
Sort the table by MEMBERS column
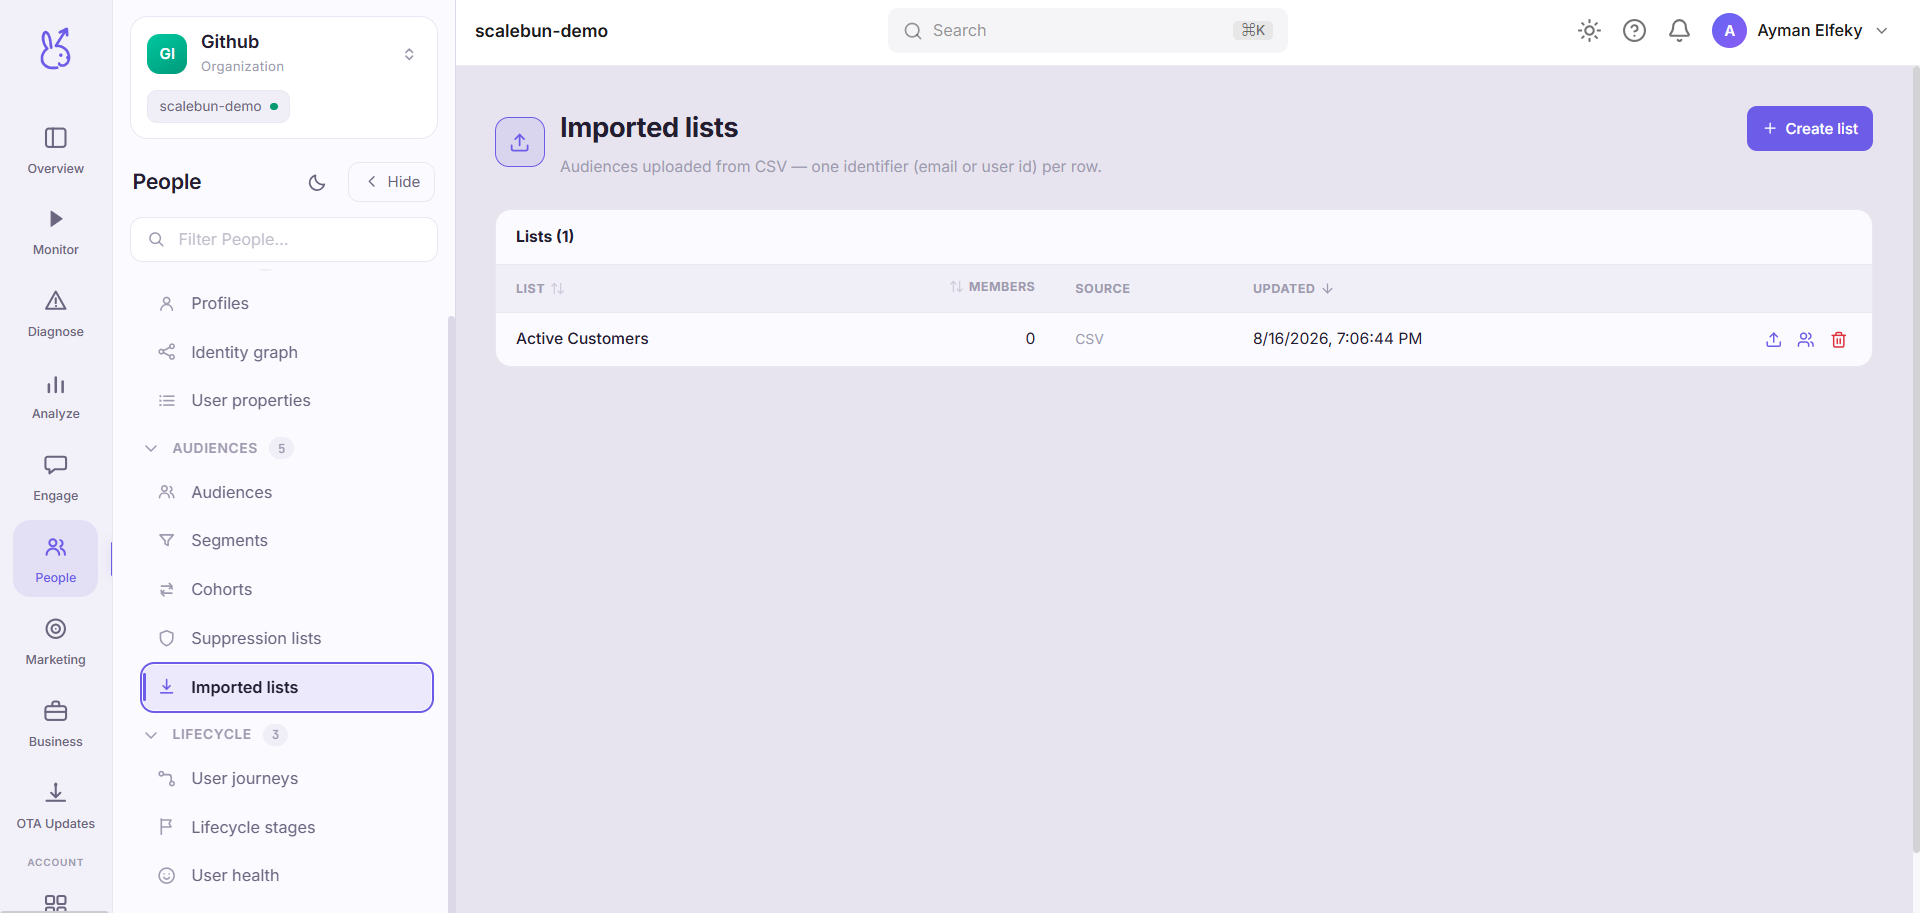pos(992,287)
